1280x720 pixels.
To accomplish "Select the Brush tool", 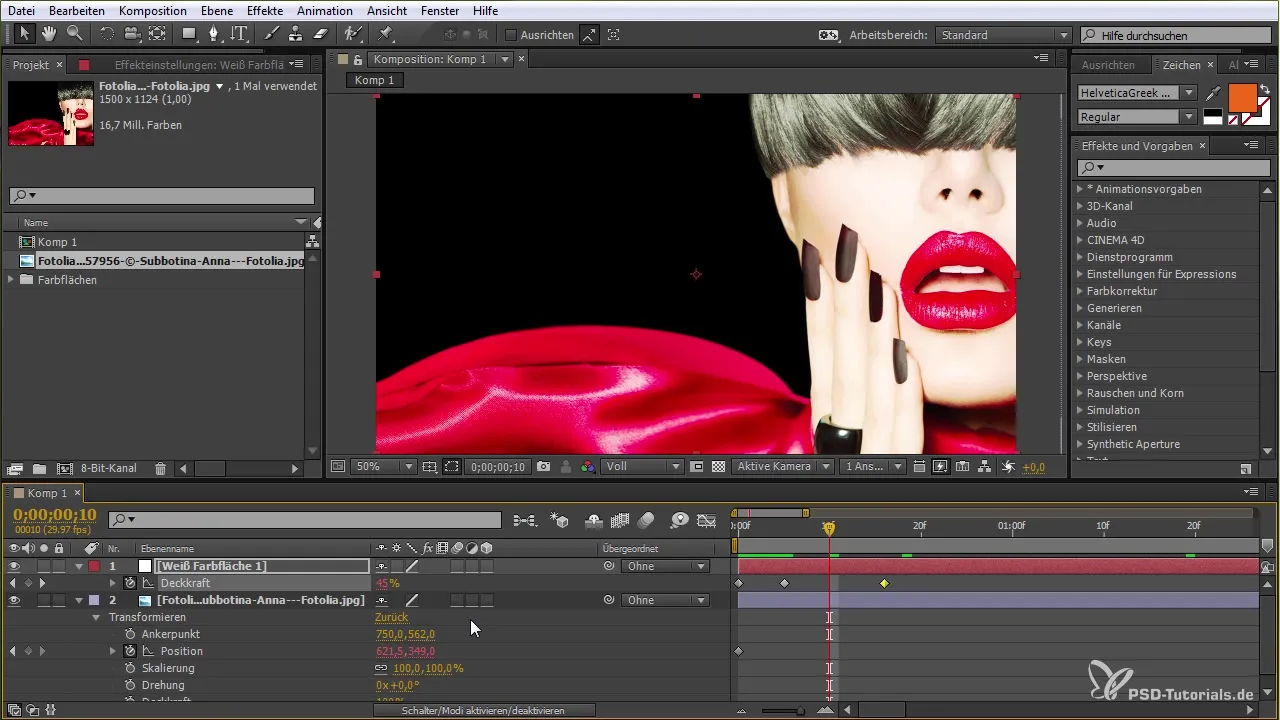I will [271, 34].
